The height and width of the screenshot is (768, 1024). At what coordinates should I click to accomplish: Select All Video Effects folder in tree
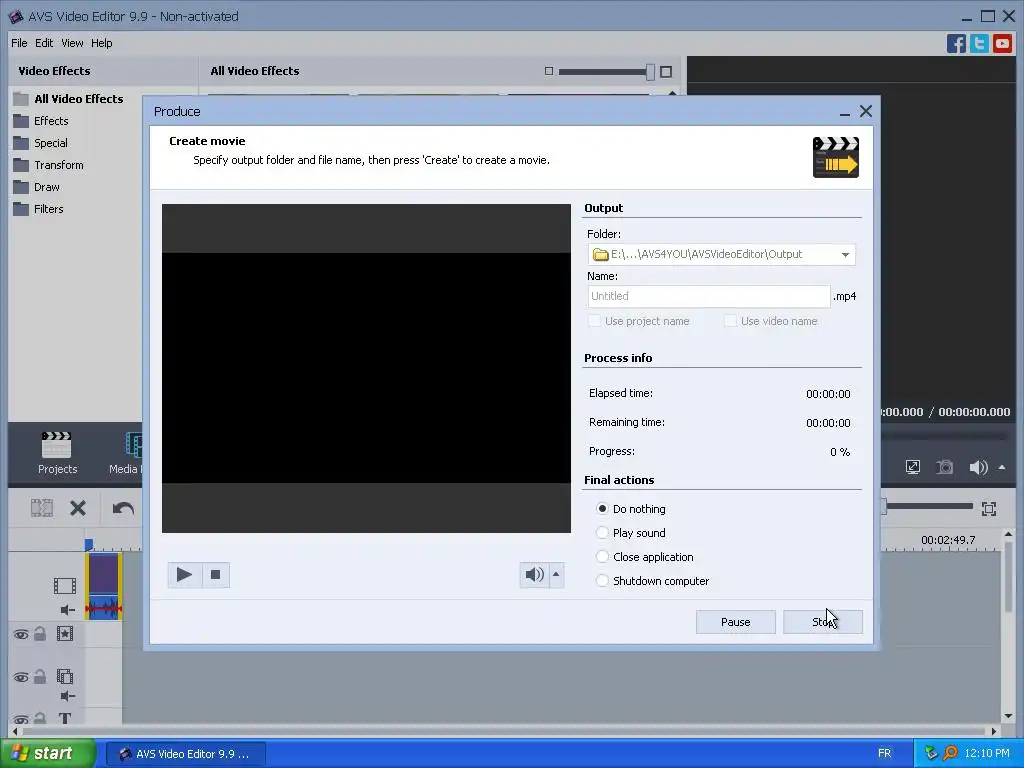click(69, 99)
